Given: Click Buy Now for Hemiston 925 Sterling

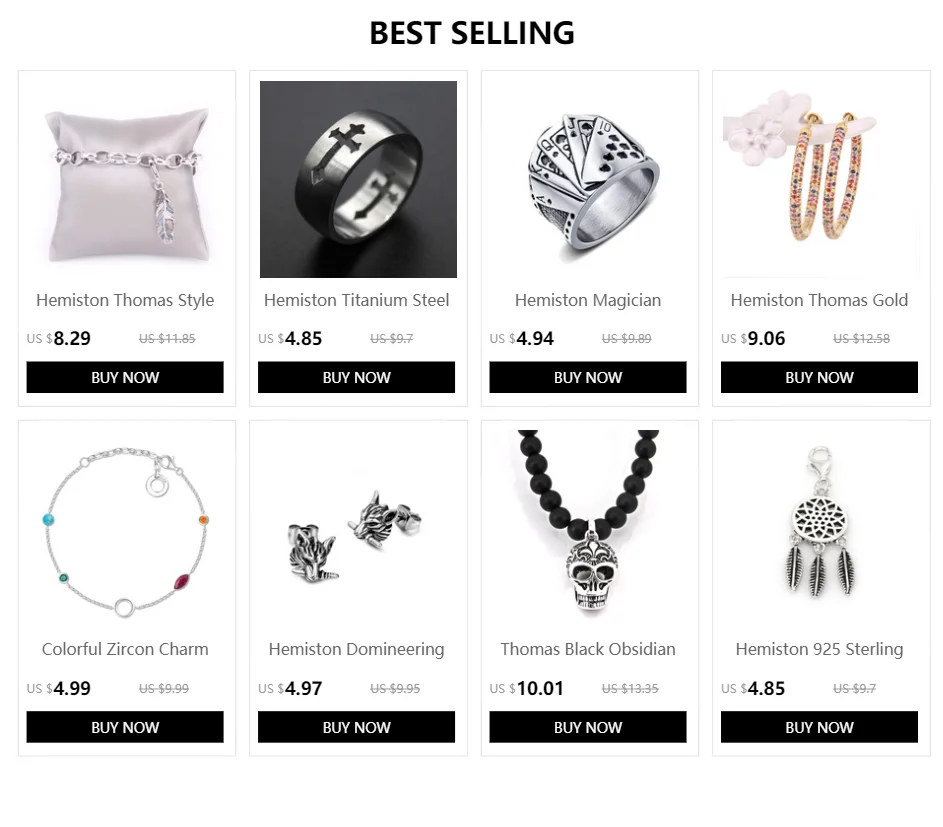Looking at the screenshot, I should pyautogui.click(x=819, y=727).
